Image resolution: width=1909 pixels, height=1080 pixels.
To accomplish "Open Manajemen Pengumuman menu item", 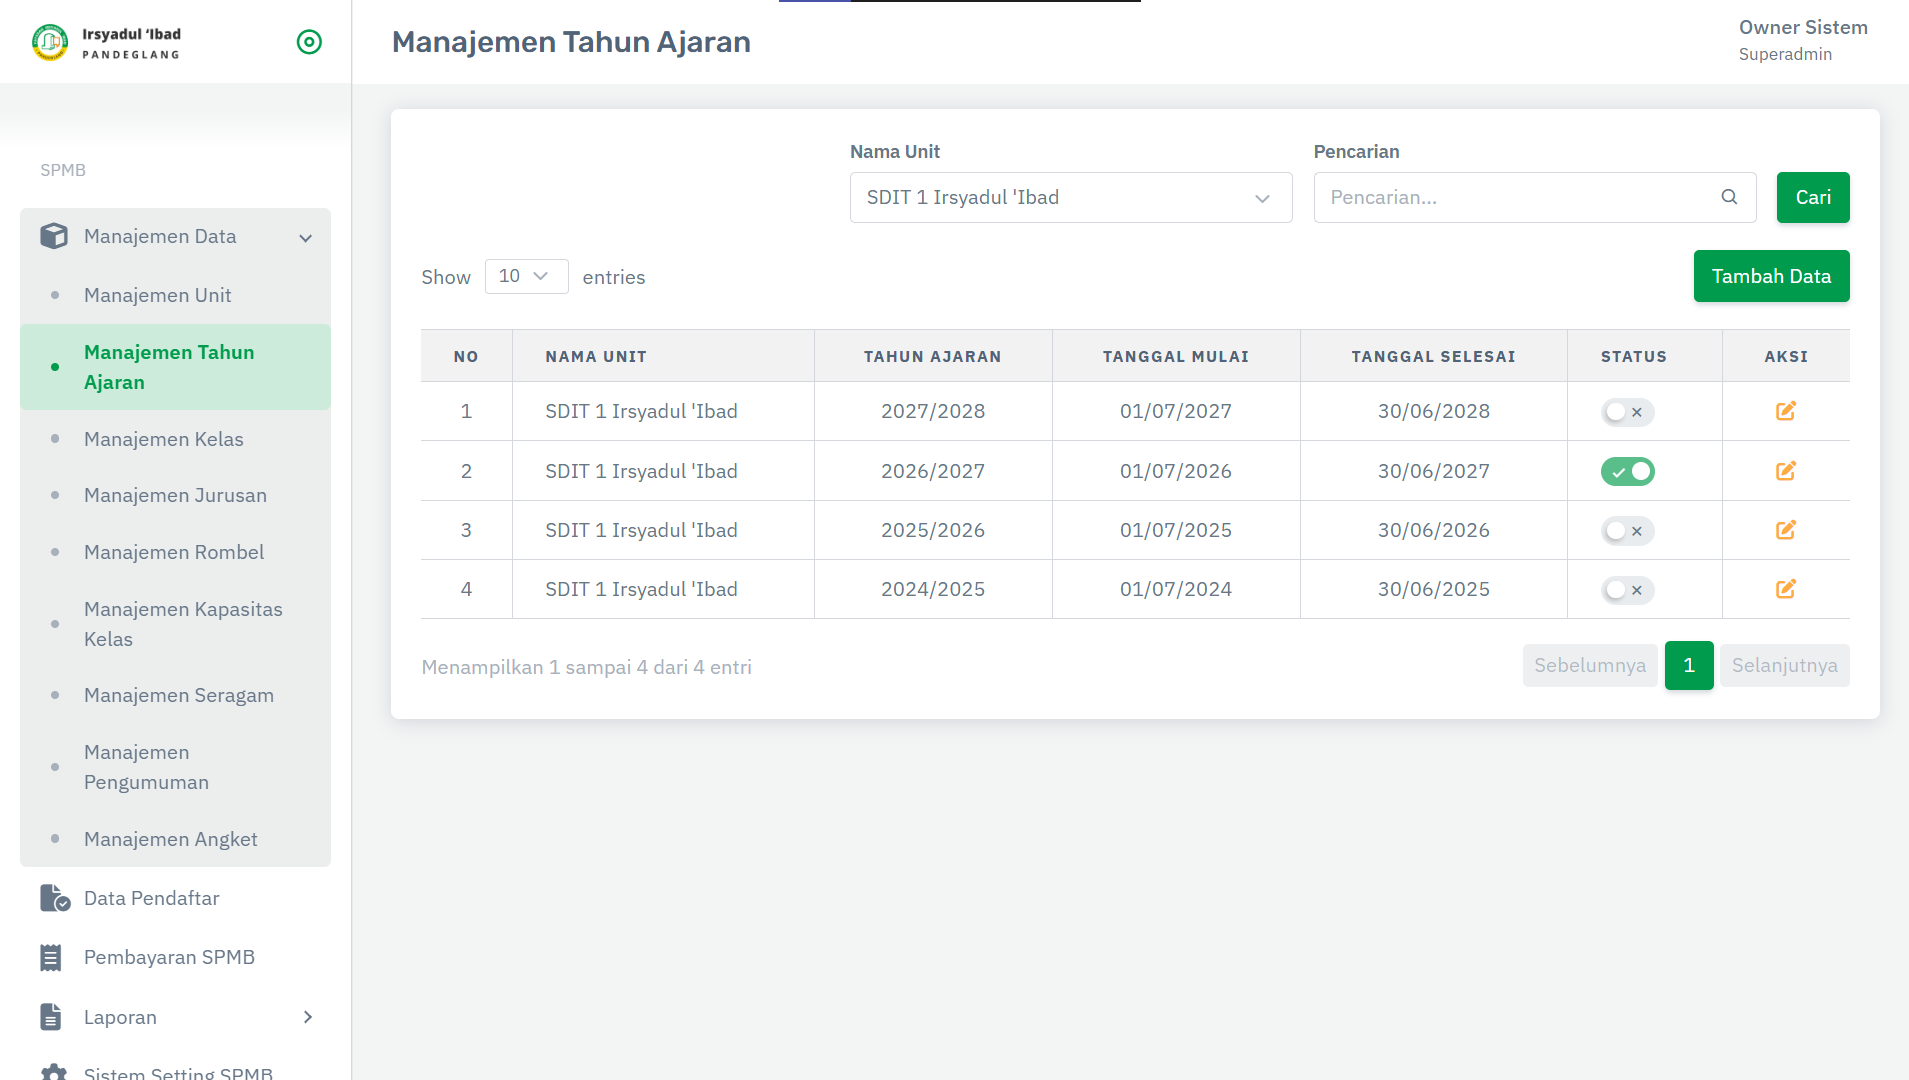I will [x=175, y=767].
